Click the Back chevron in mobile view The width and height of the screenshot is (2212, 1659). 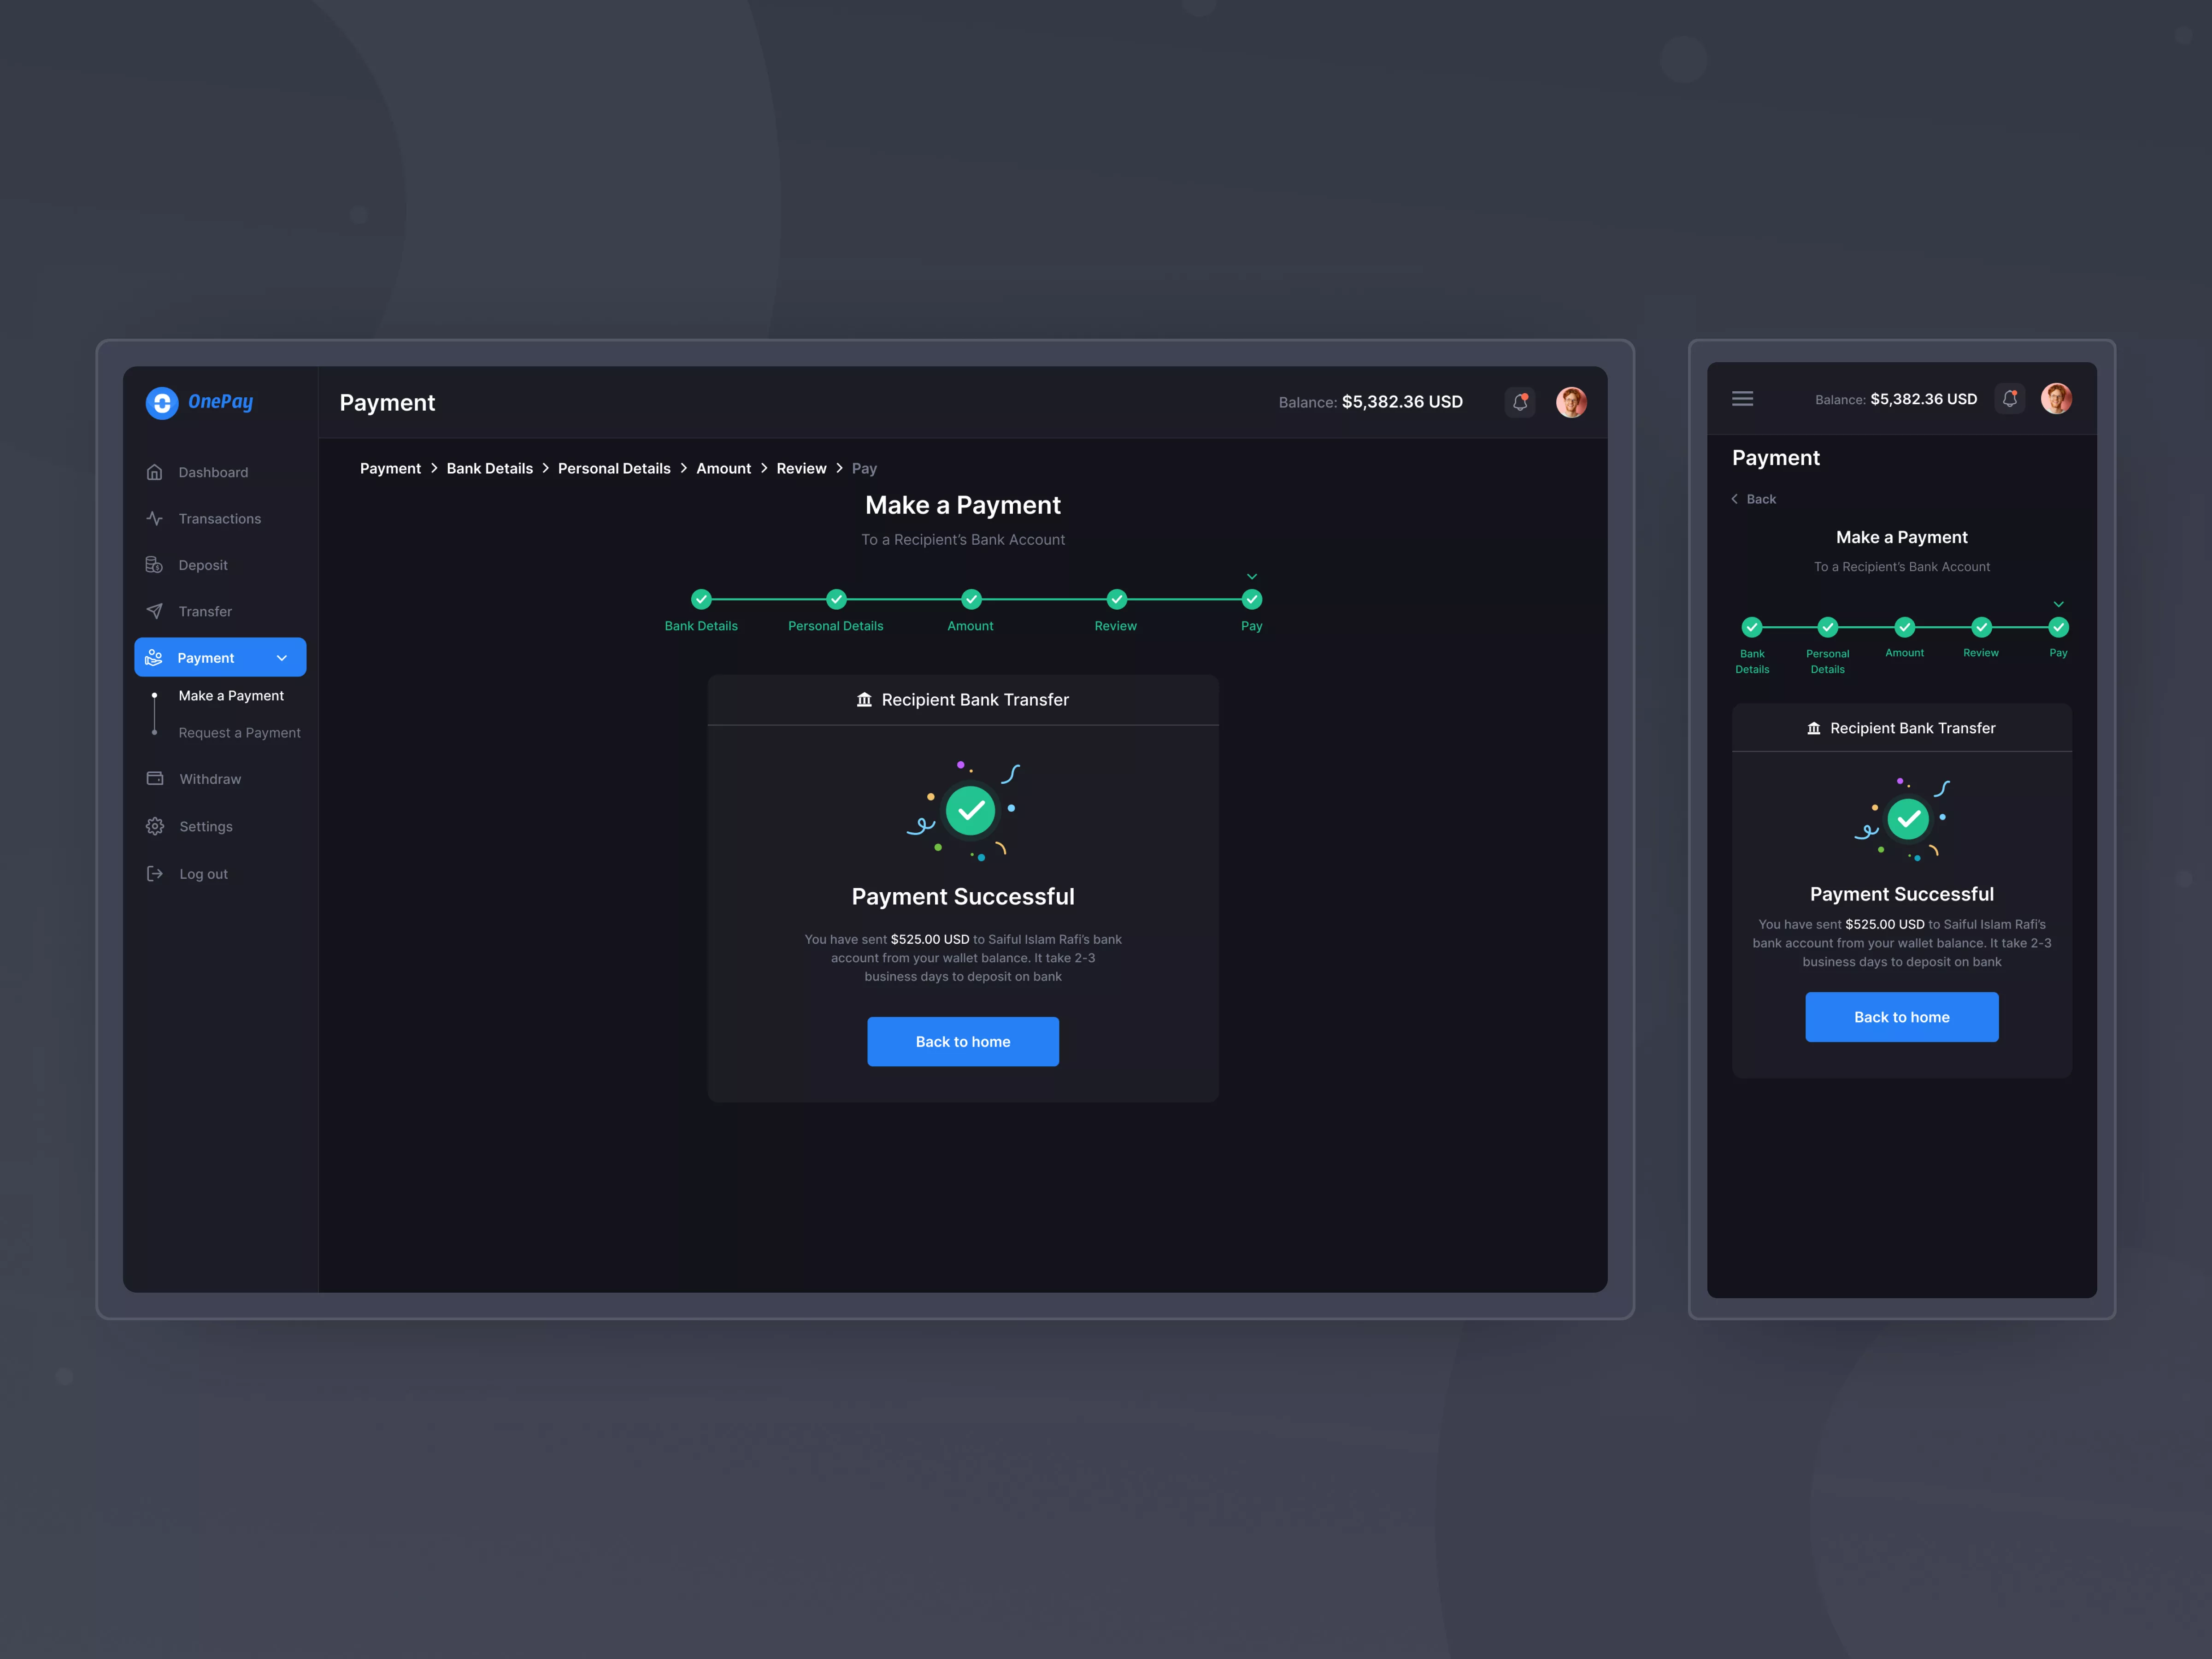1735,499
